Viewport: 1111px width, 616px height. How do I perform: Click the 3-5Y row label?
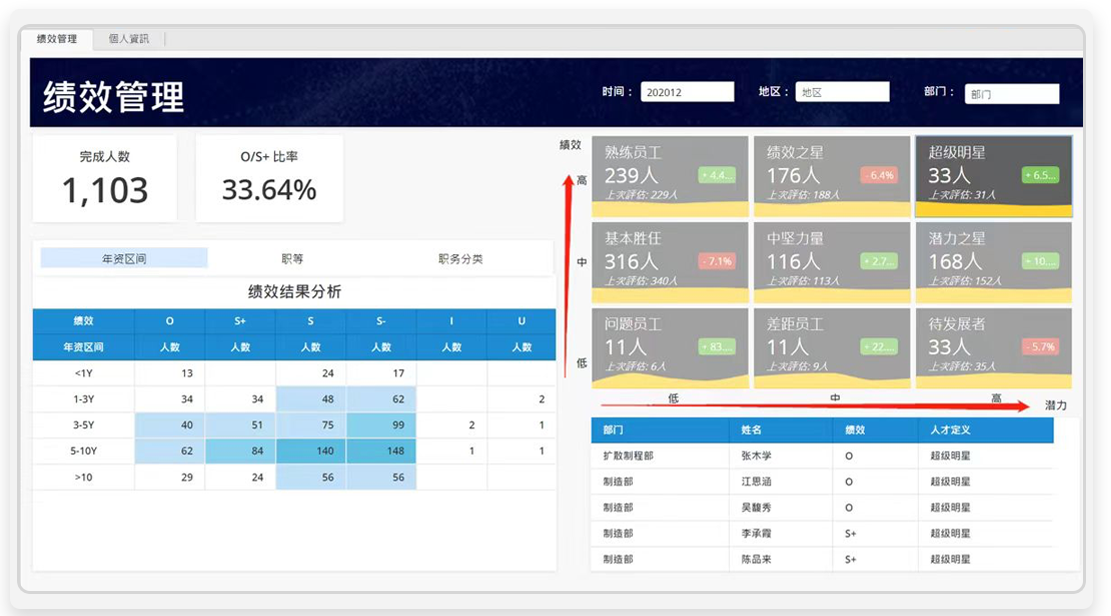pos(84,425)
